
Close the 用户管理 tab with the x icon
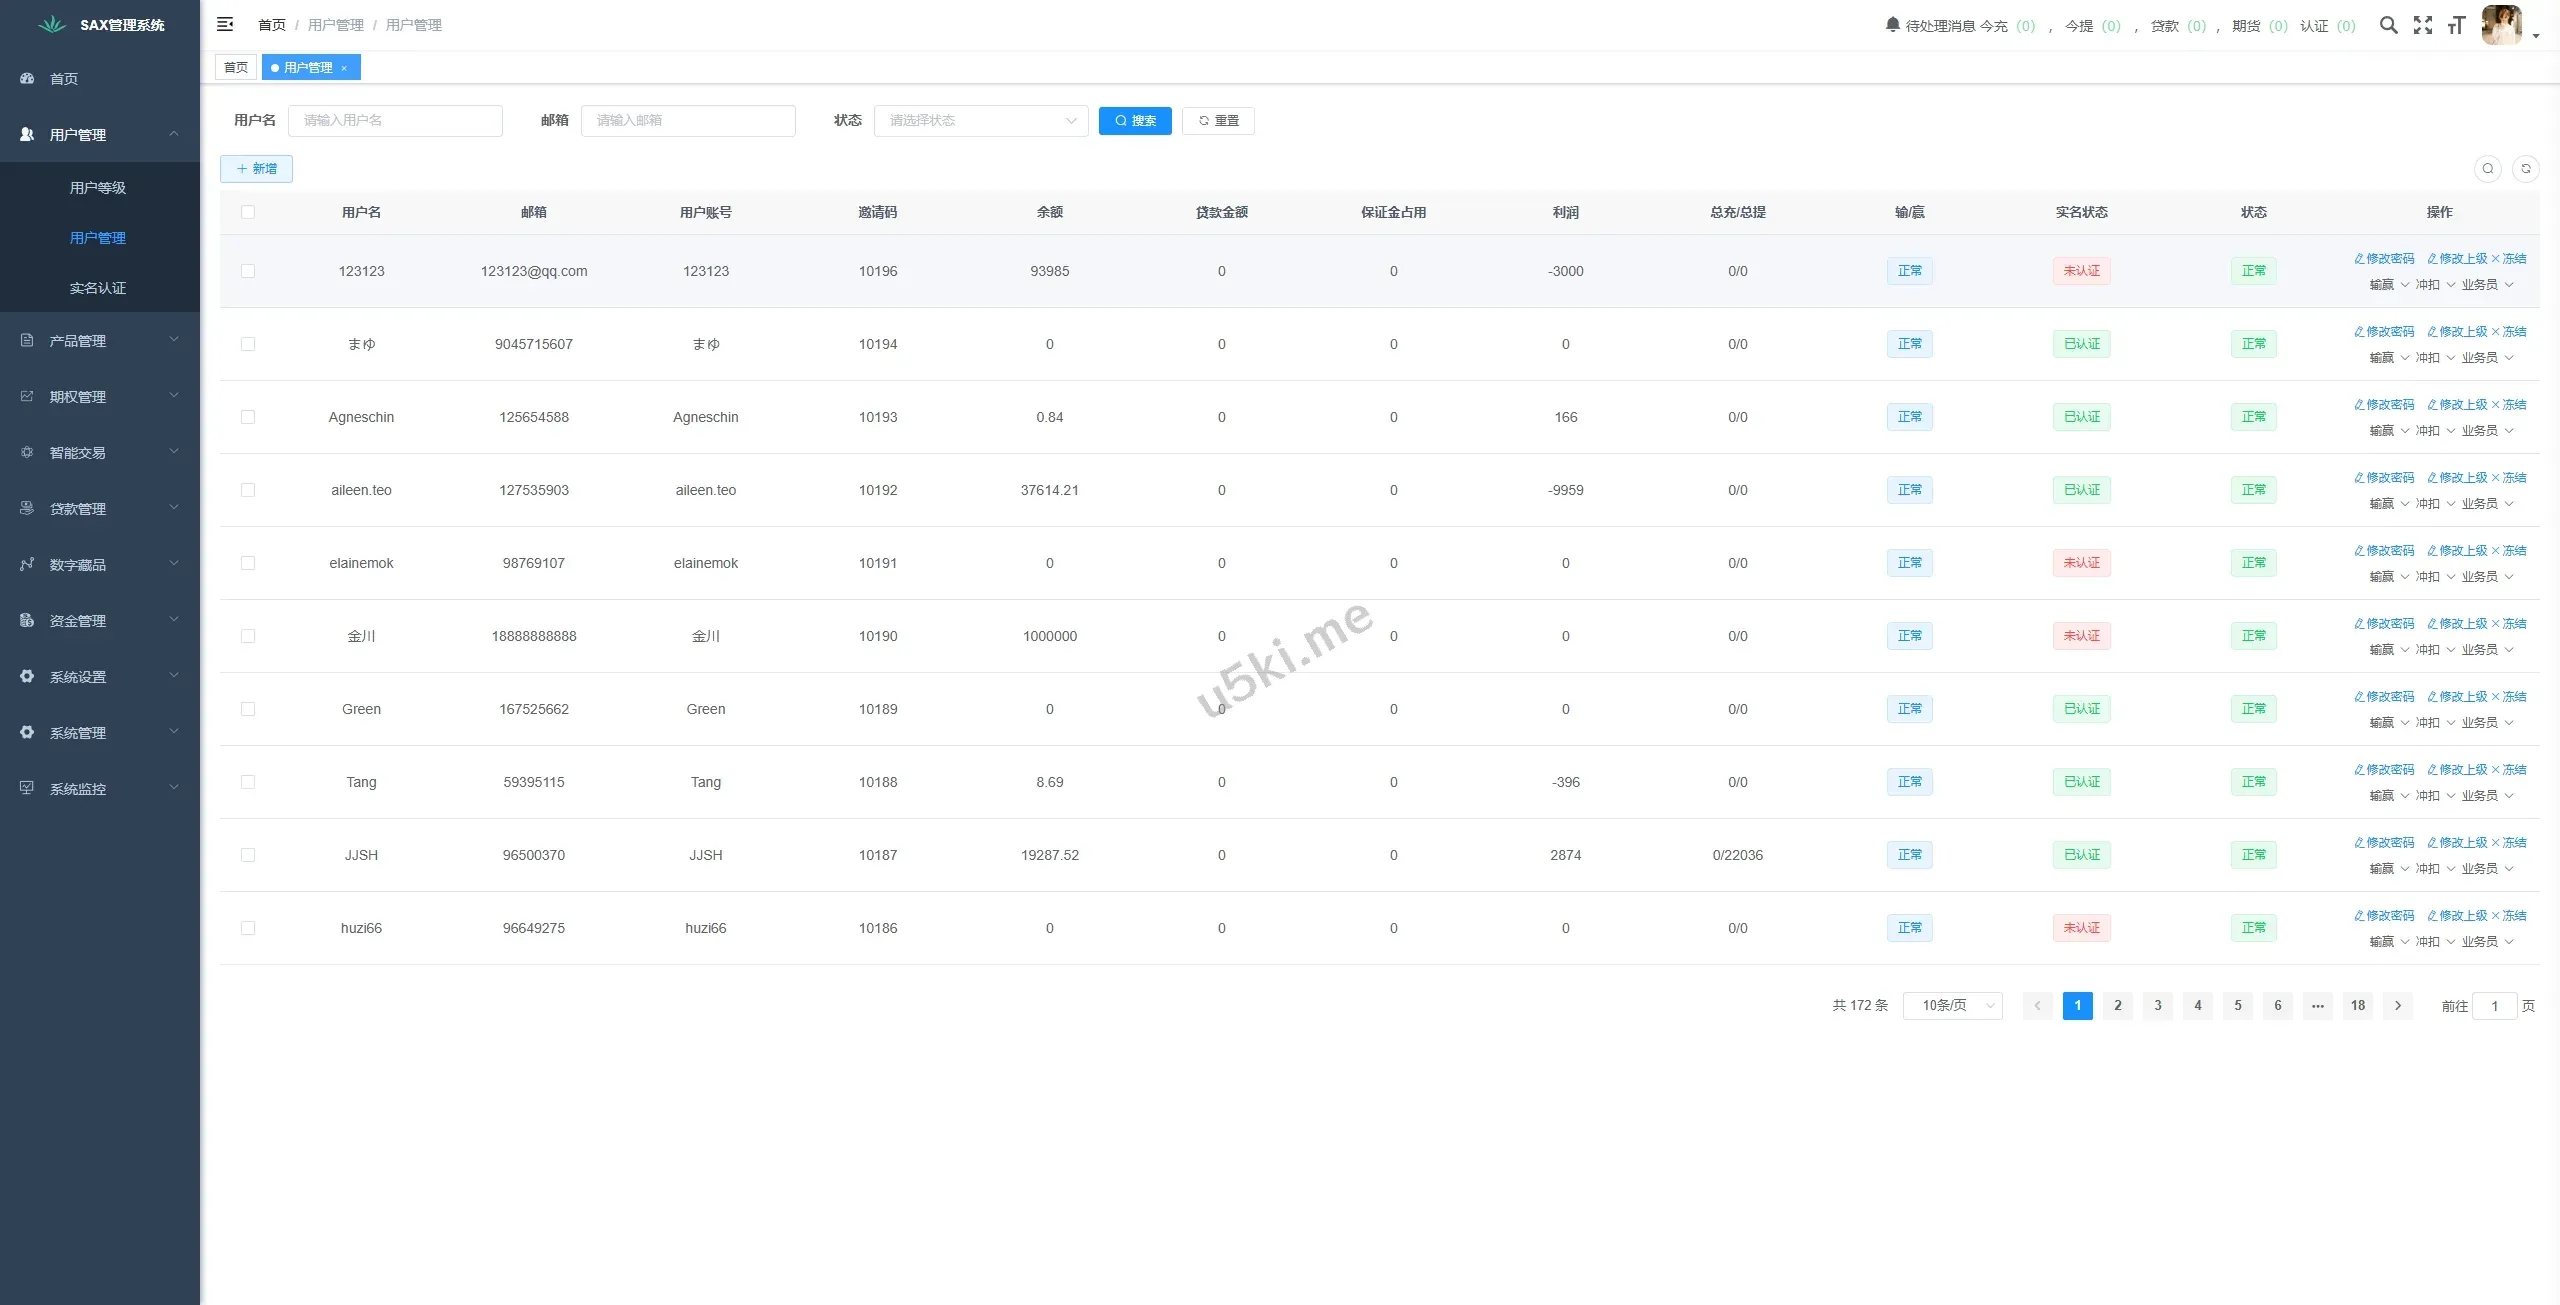click(x=344, y=68)
